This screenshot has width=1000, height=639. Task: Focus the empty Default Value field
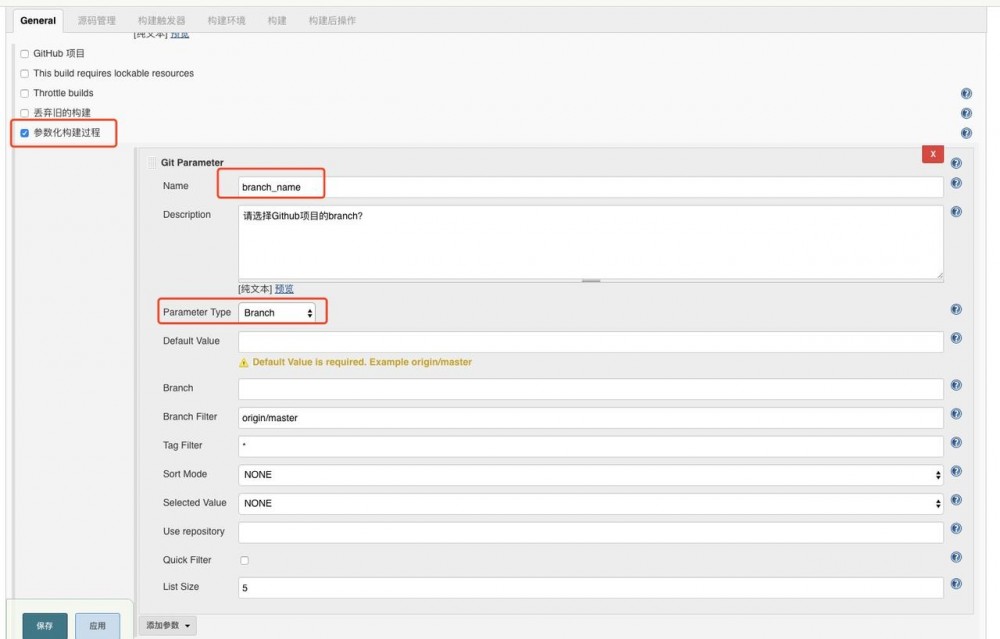pyautogui.click(x=591, y=342)
